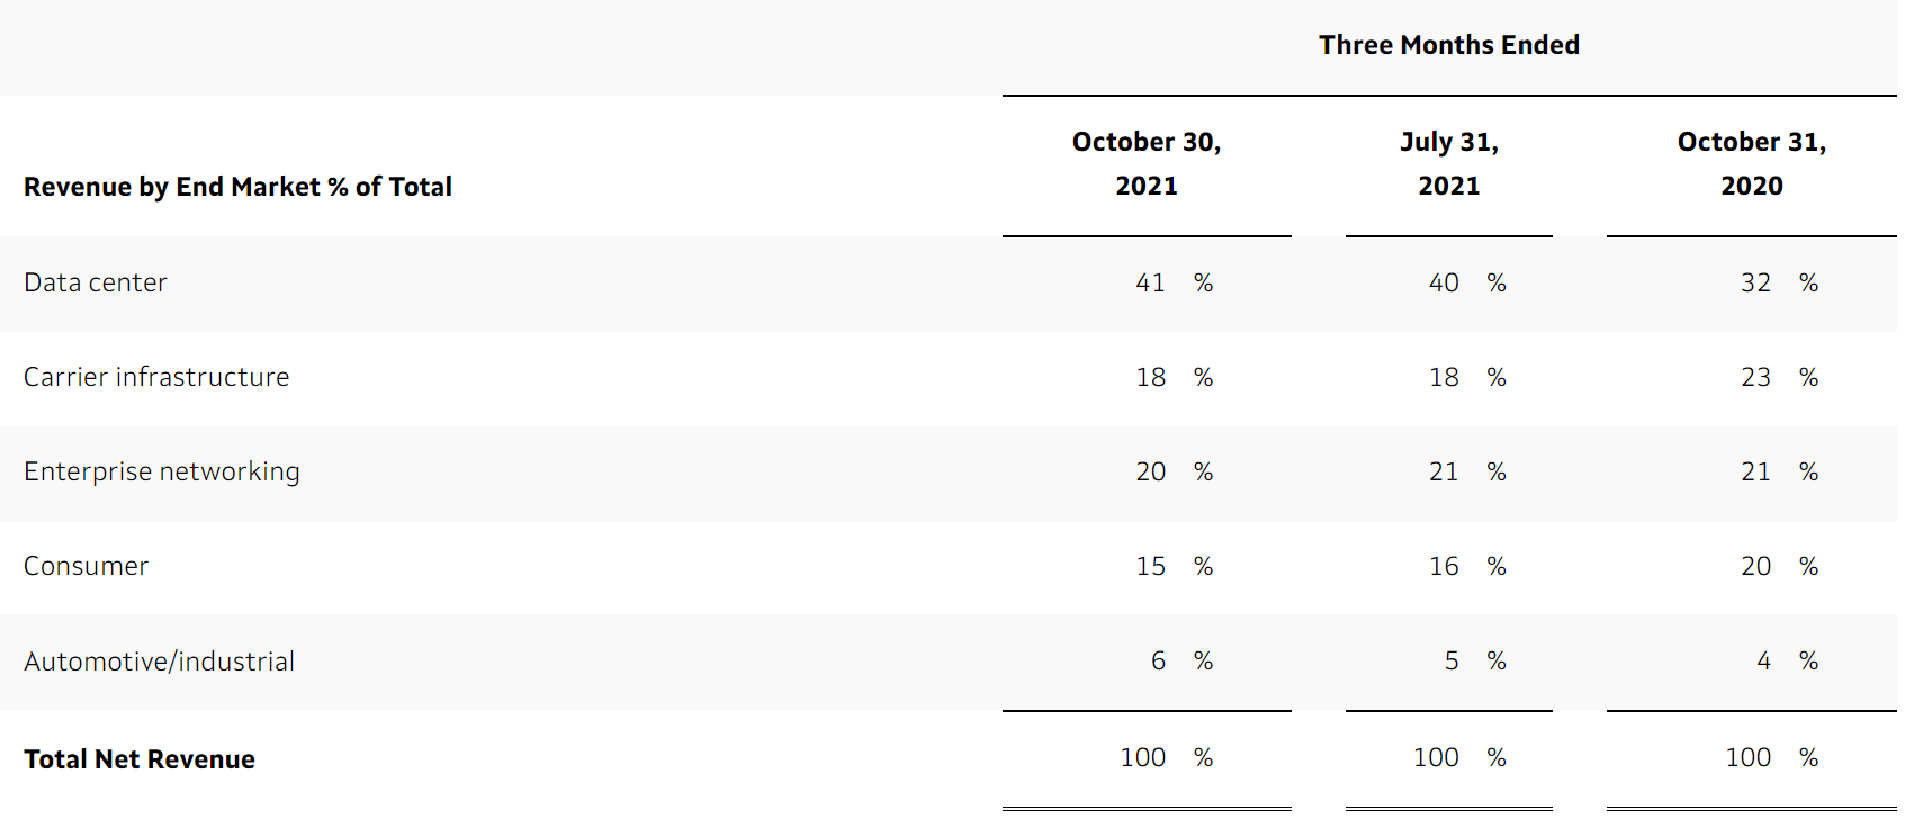Click the October 31, 2020 column header
1906x819 pixels.
point(1751,163)
